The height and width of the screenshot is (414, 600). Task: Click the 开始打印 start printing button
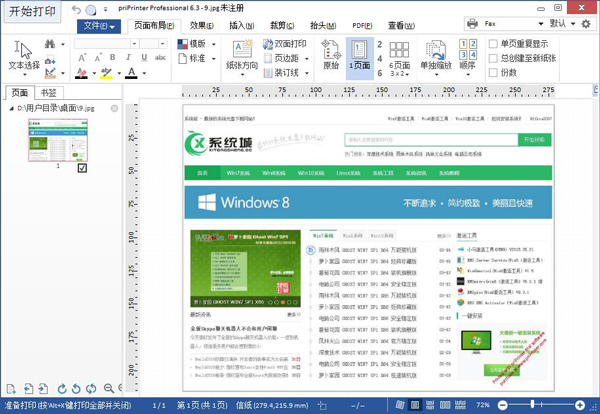tap(32, 11)
